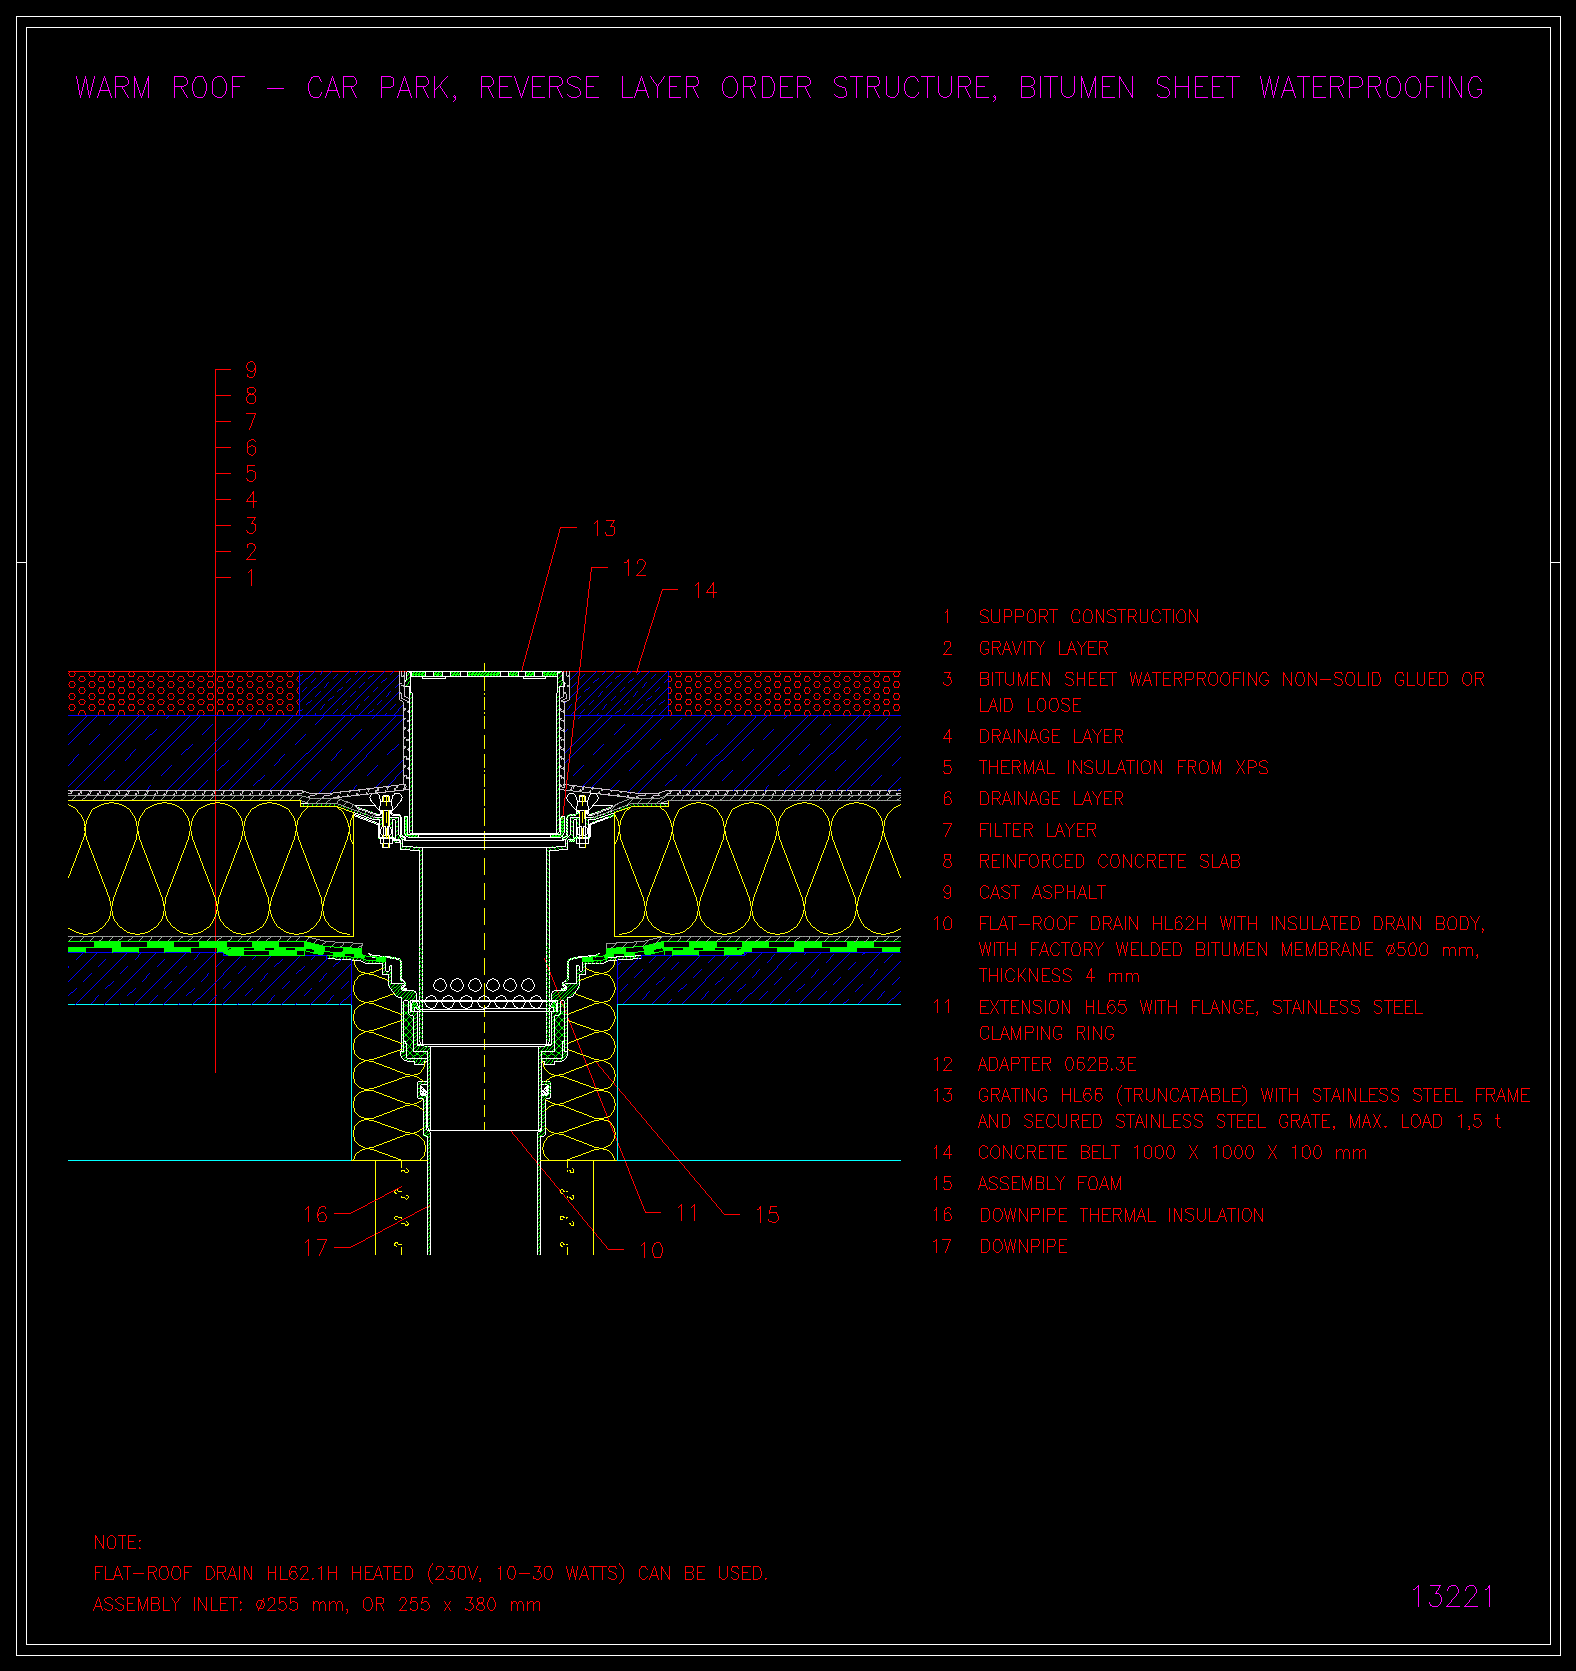
Task: Click legend entry '17 DOWNPIPE'
Action: [1000, 1246]
